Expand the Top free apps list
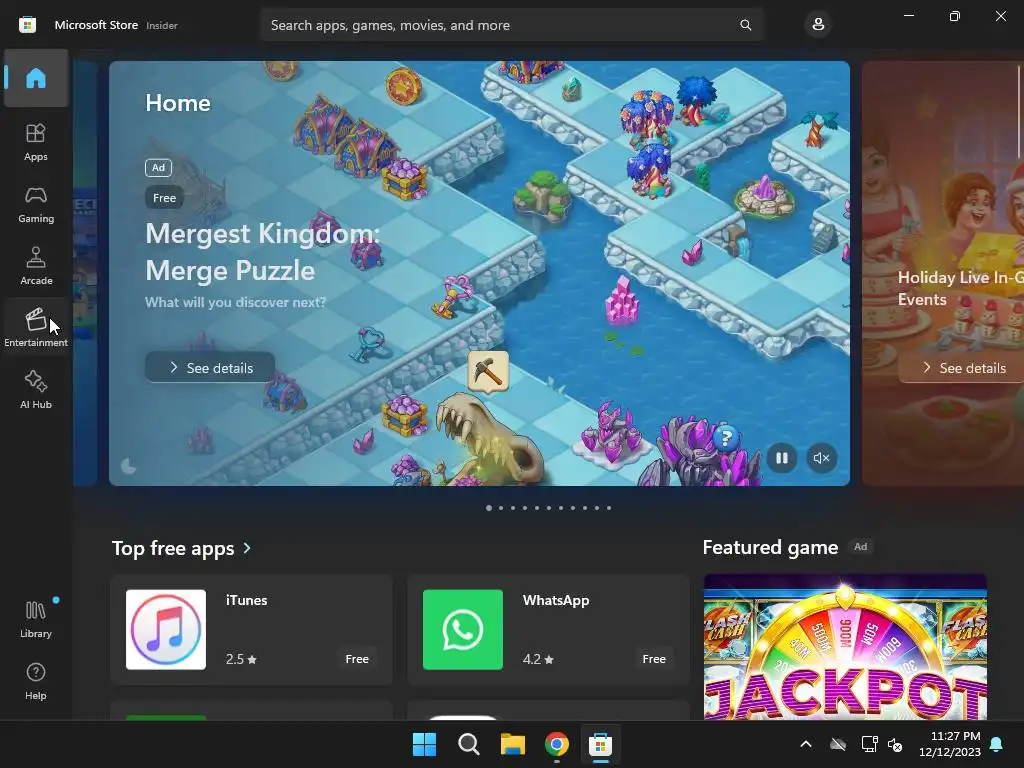Image resolution: width=1024 pixels, height=768 pixels. pos(181,548)
